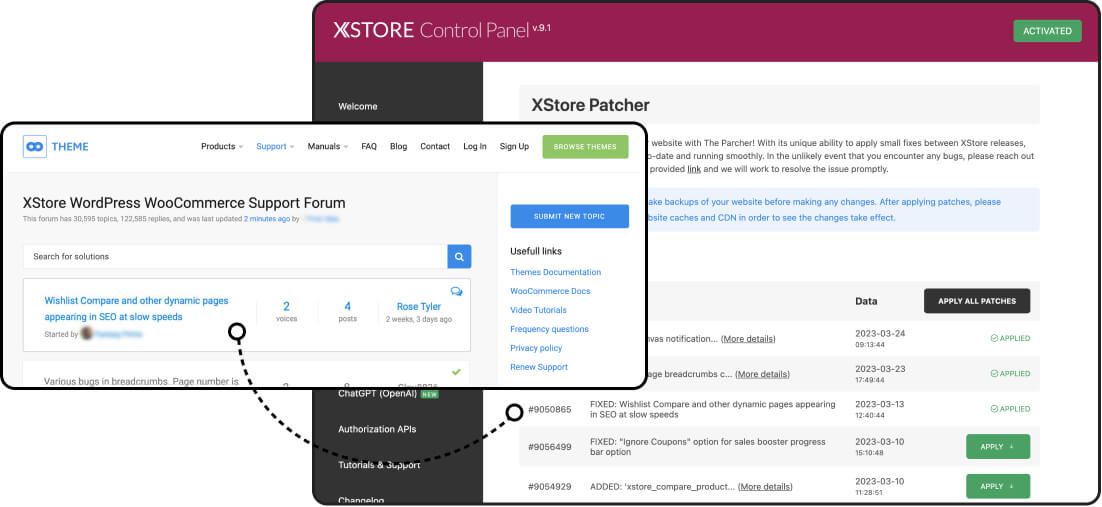Open the Contact page

click(435, 146)
